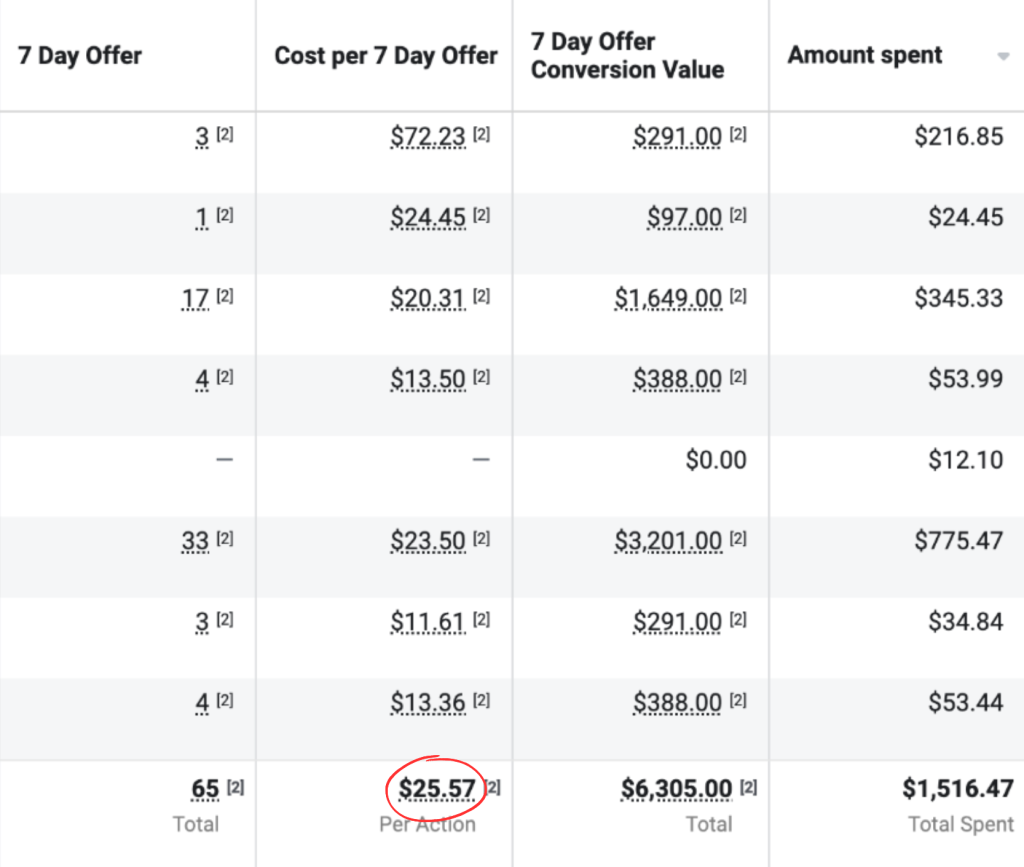Open footnote [2] next to $13.36 cost
1024x867 pixels.
(x=482, y=701)
